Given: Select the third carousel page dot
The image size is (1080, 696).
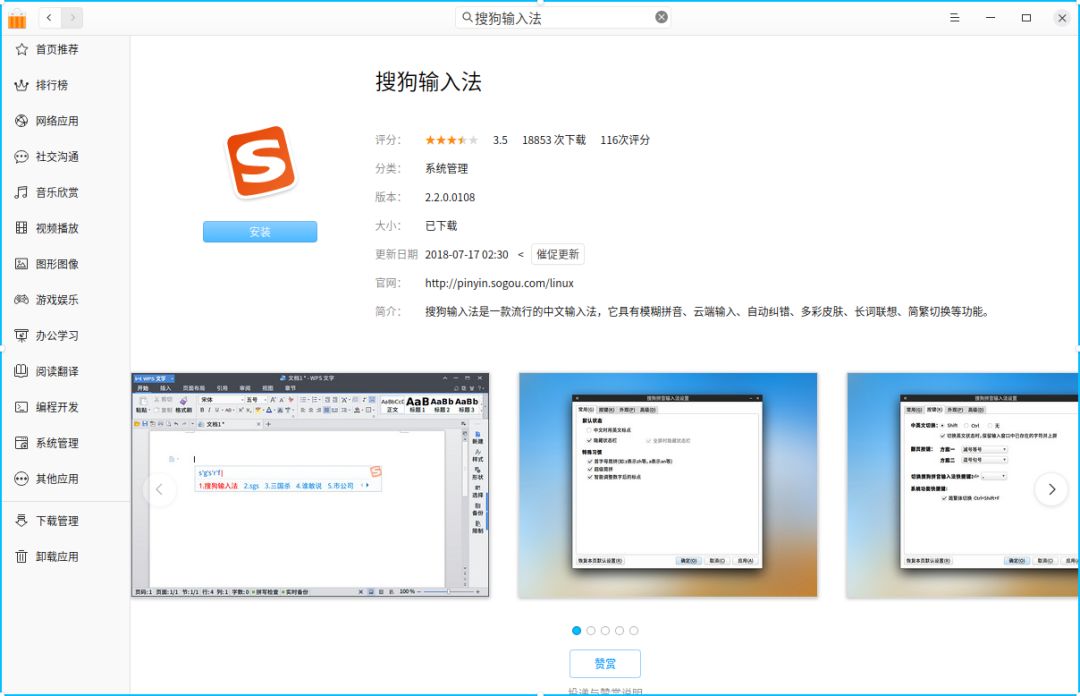Looking at the screenshot, I should pos(605,631).
